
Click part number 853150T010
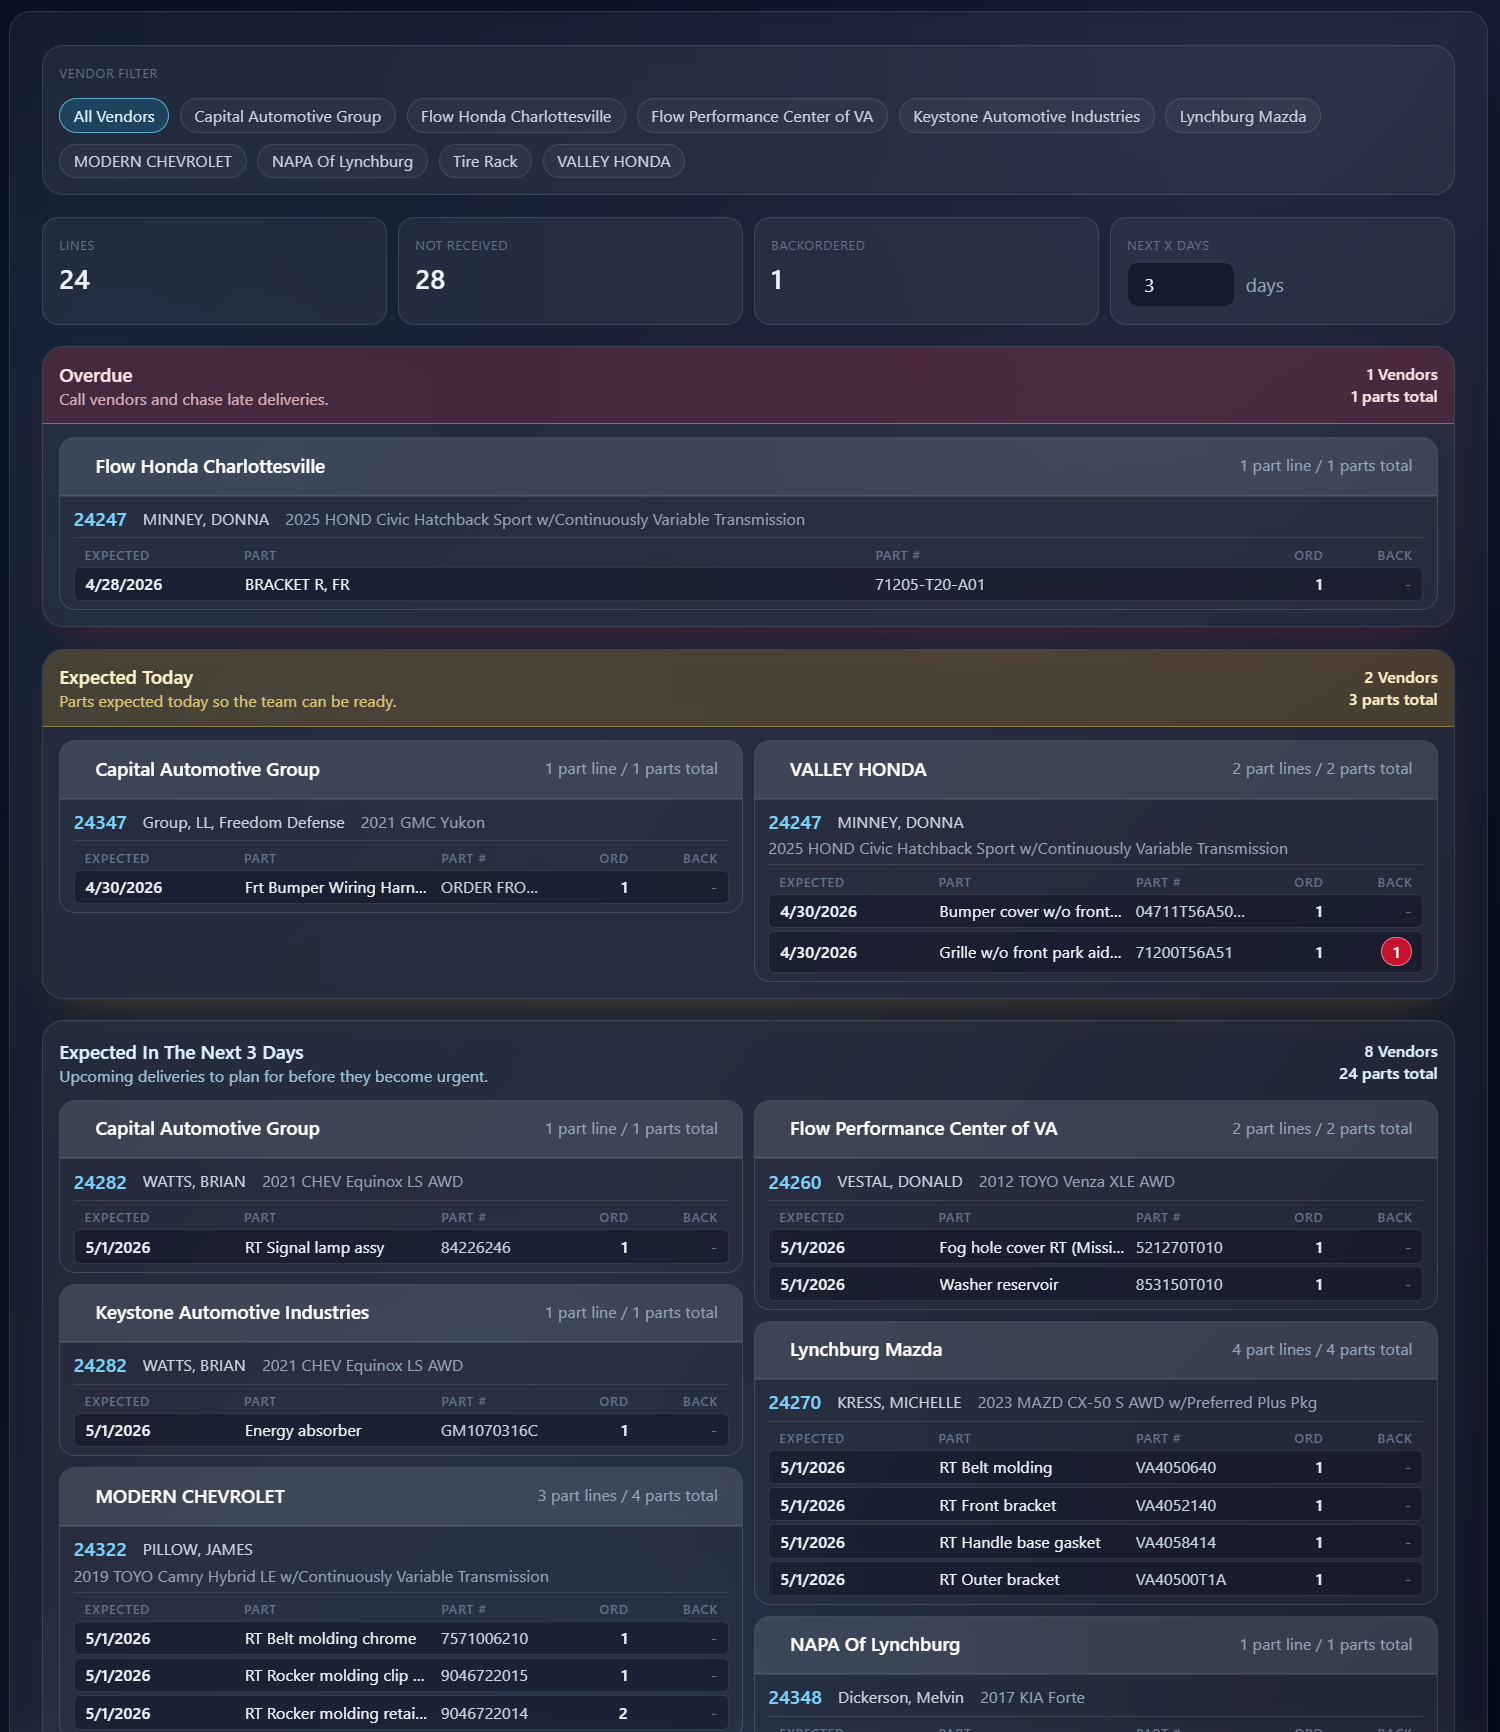(1179, 1284)
